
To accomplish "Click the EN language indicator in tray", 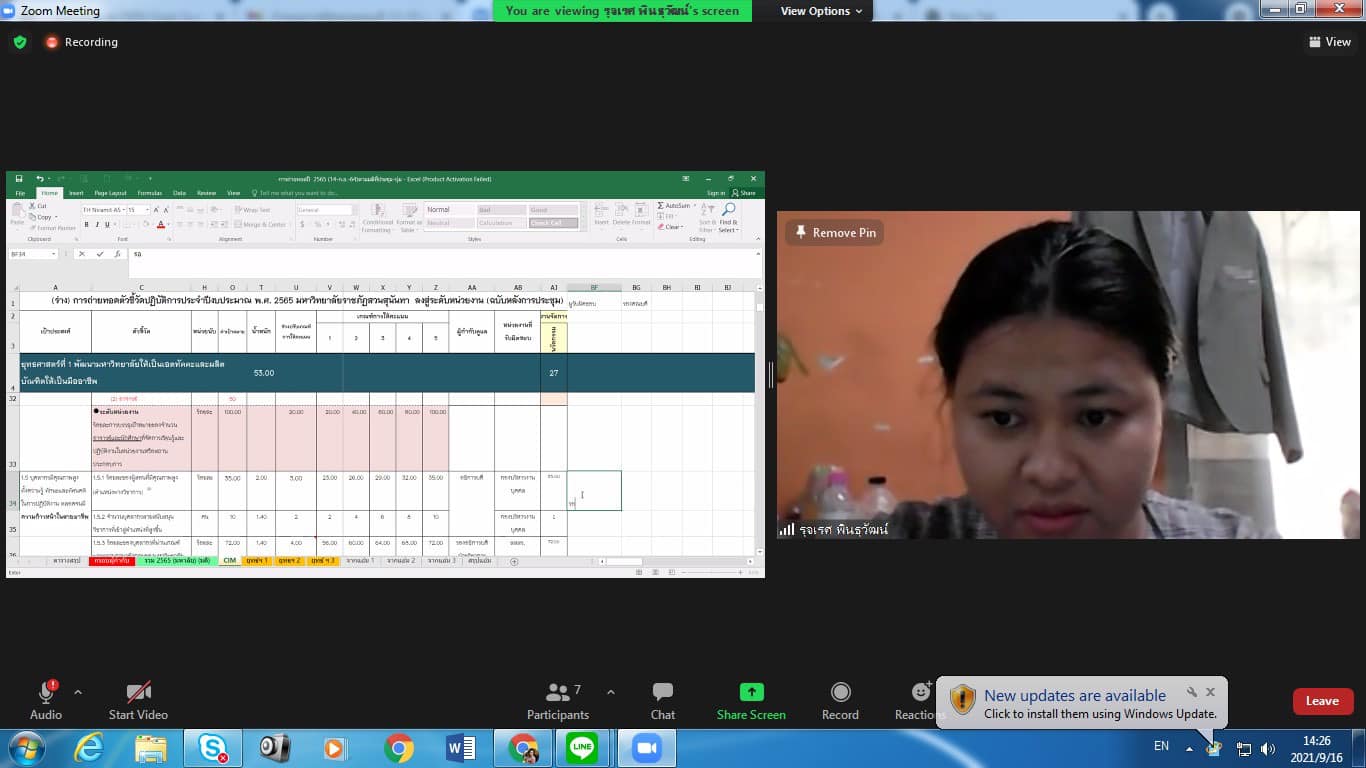I will (1161, 746).
